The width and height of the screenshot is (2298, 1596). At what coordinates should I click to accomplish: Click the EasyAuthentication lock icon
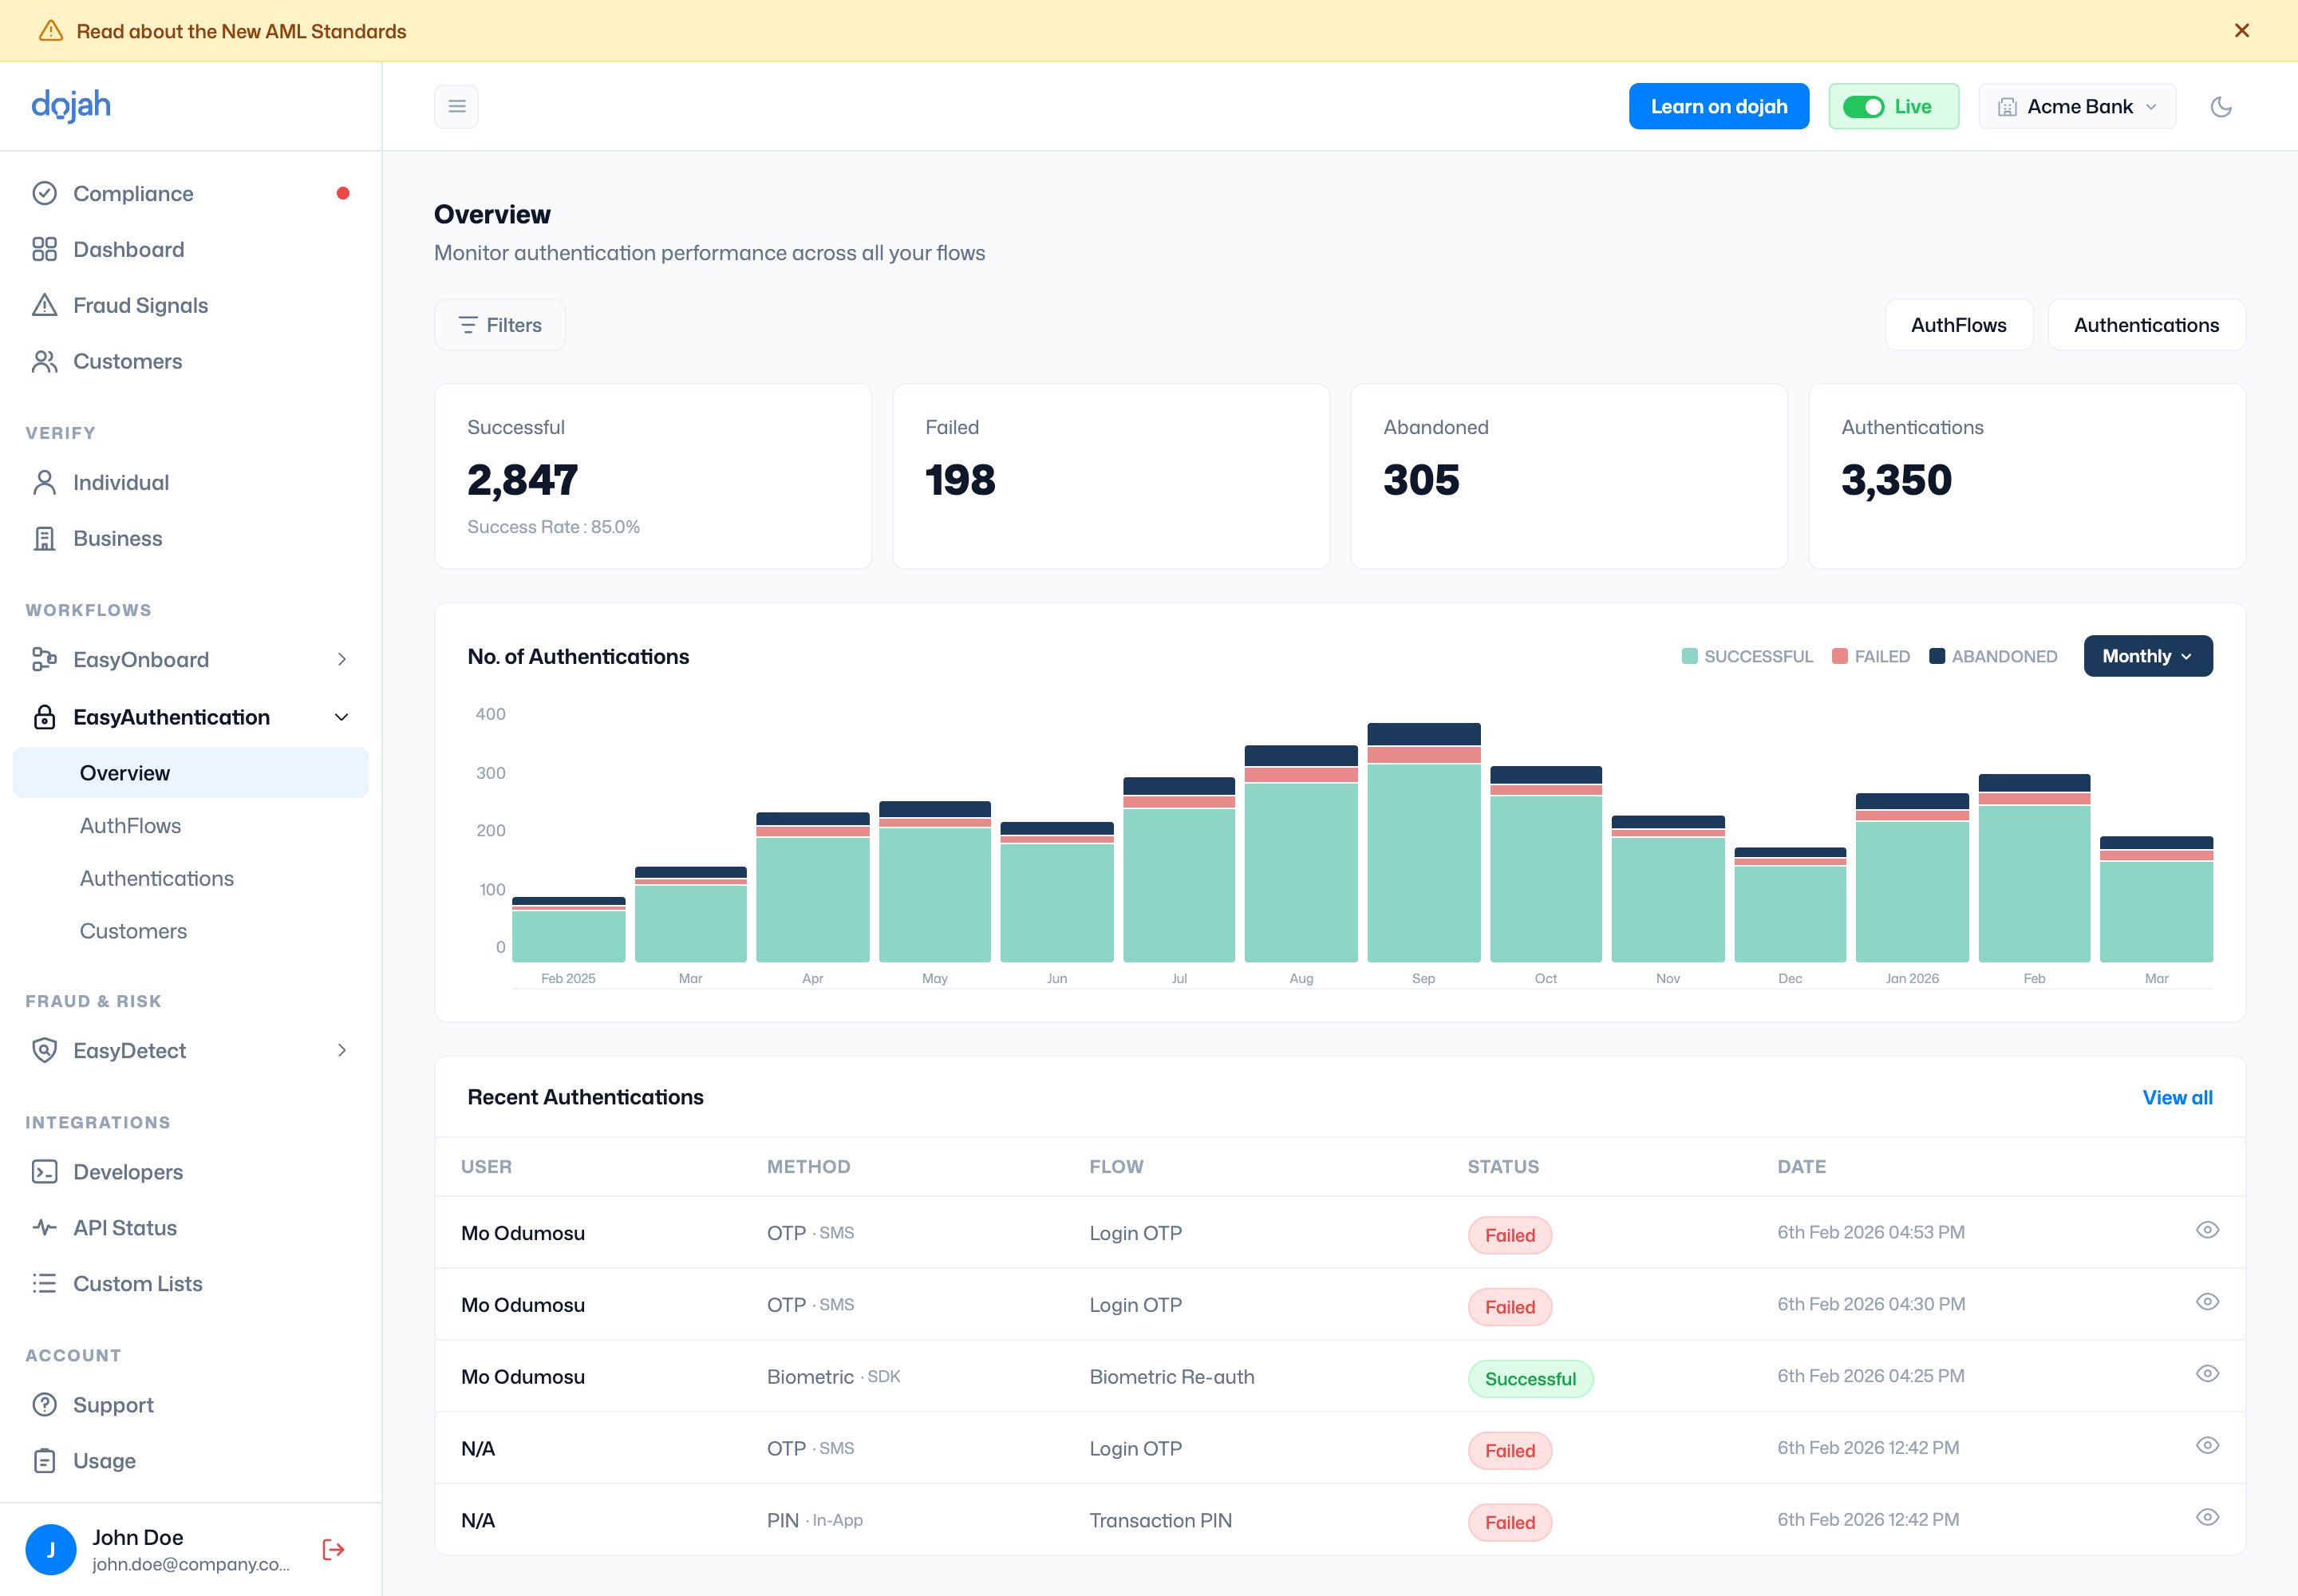pos(44,717)
